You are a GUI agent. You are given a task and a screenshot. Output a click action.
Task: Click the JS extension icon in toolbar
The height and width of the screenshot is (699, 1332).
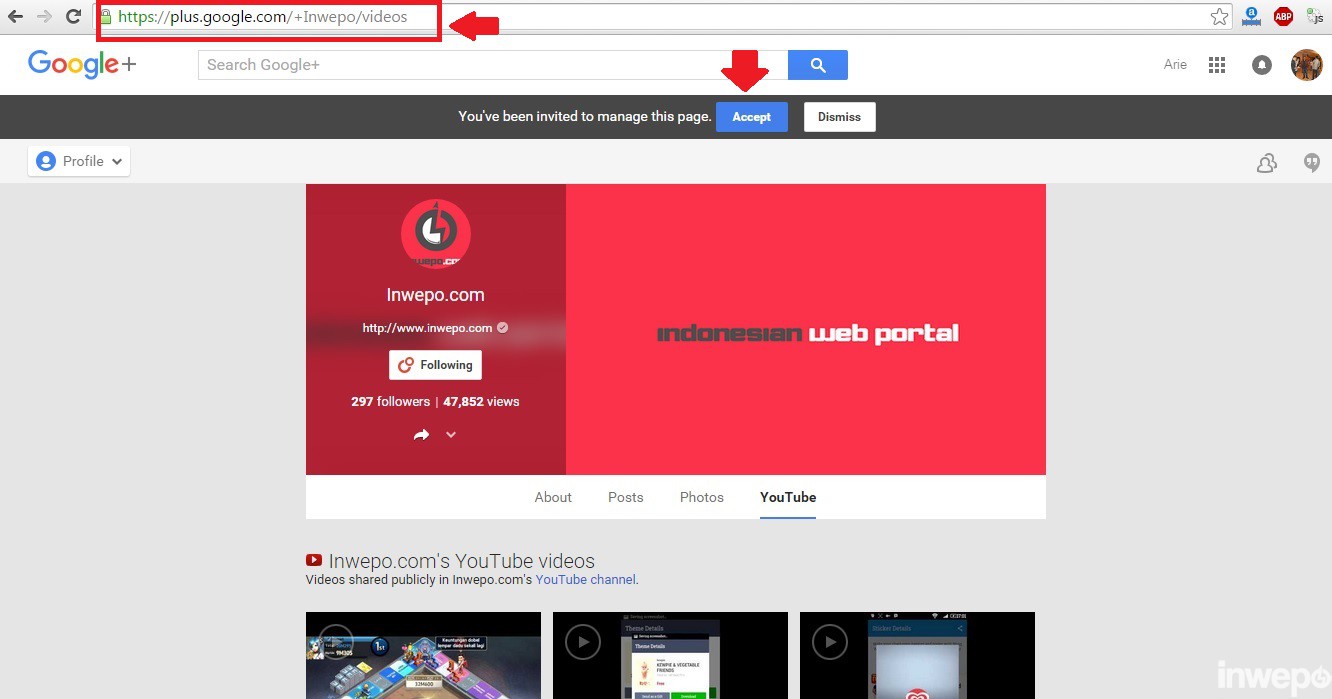[1315, 16]
